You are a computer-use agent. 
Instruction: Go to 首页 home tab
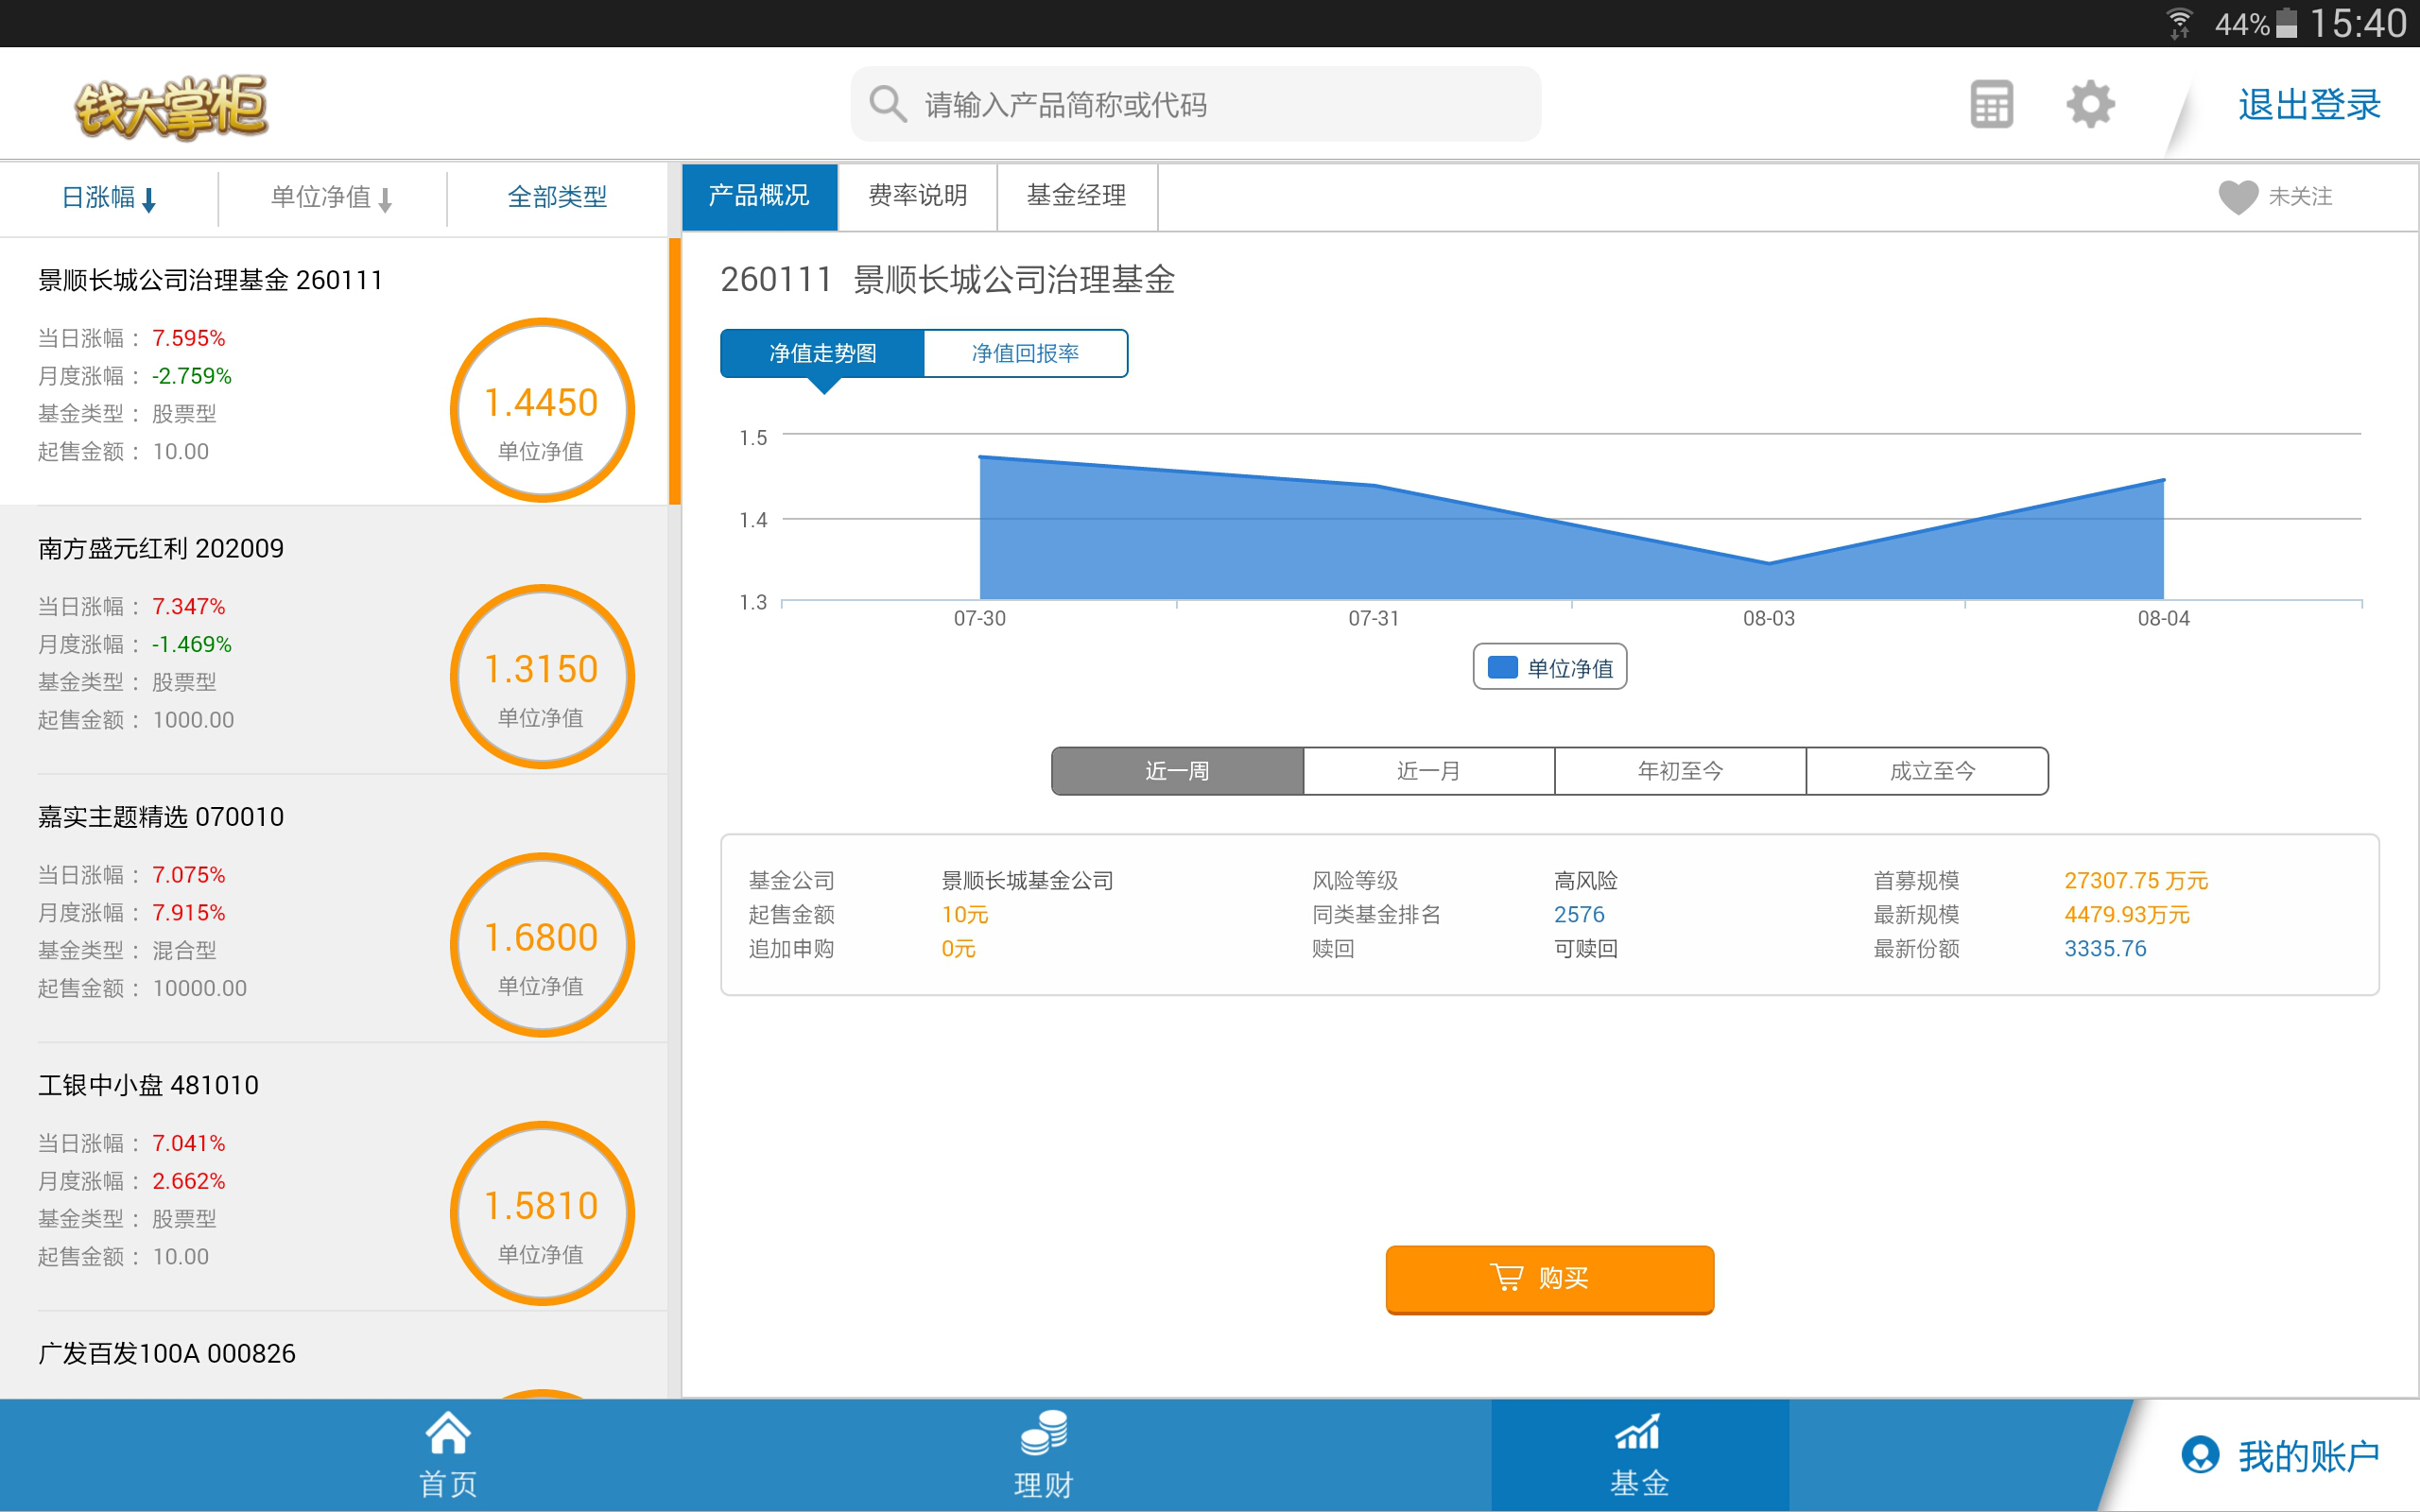[x=447, y=1455]
